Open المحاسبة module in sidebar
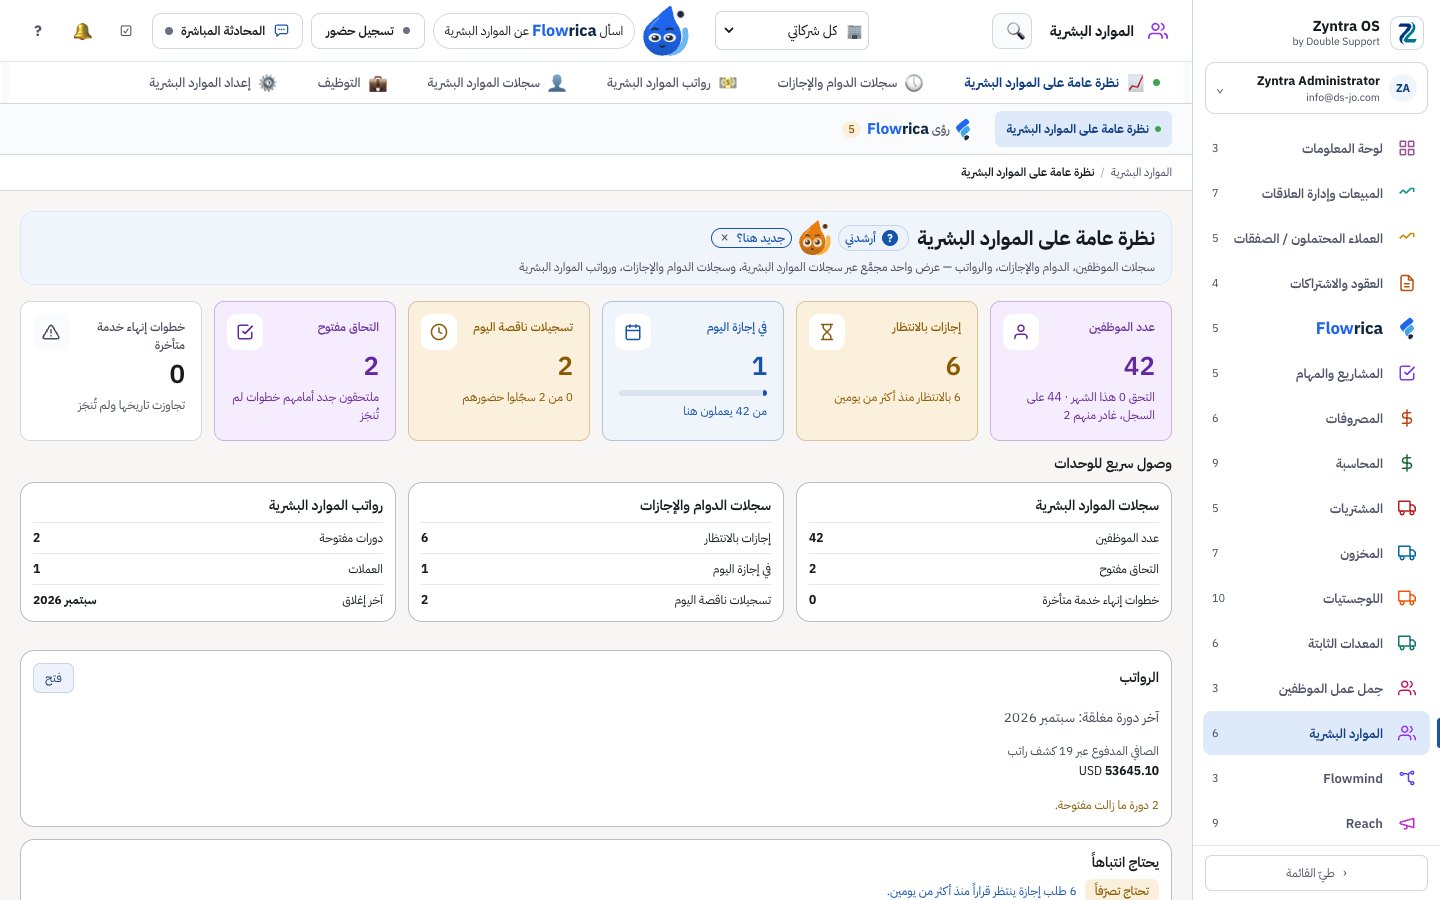The height and width of the screenshot is (900, 1440). [x=1316, y=463]
